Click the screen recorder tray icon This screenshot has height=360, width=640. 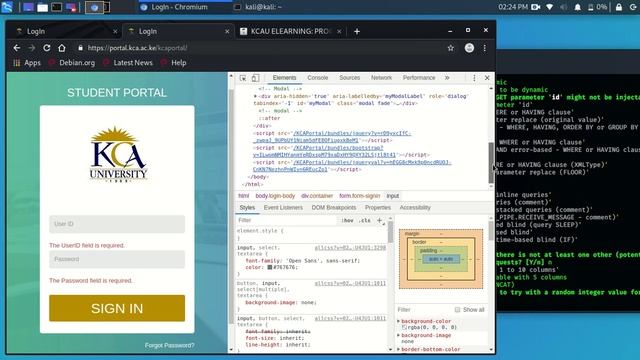[x=536, y=7]
